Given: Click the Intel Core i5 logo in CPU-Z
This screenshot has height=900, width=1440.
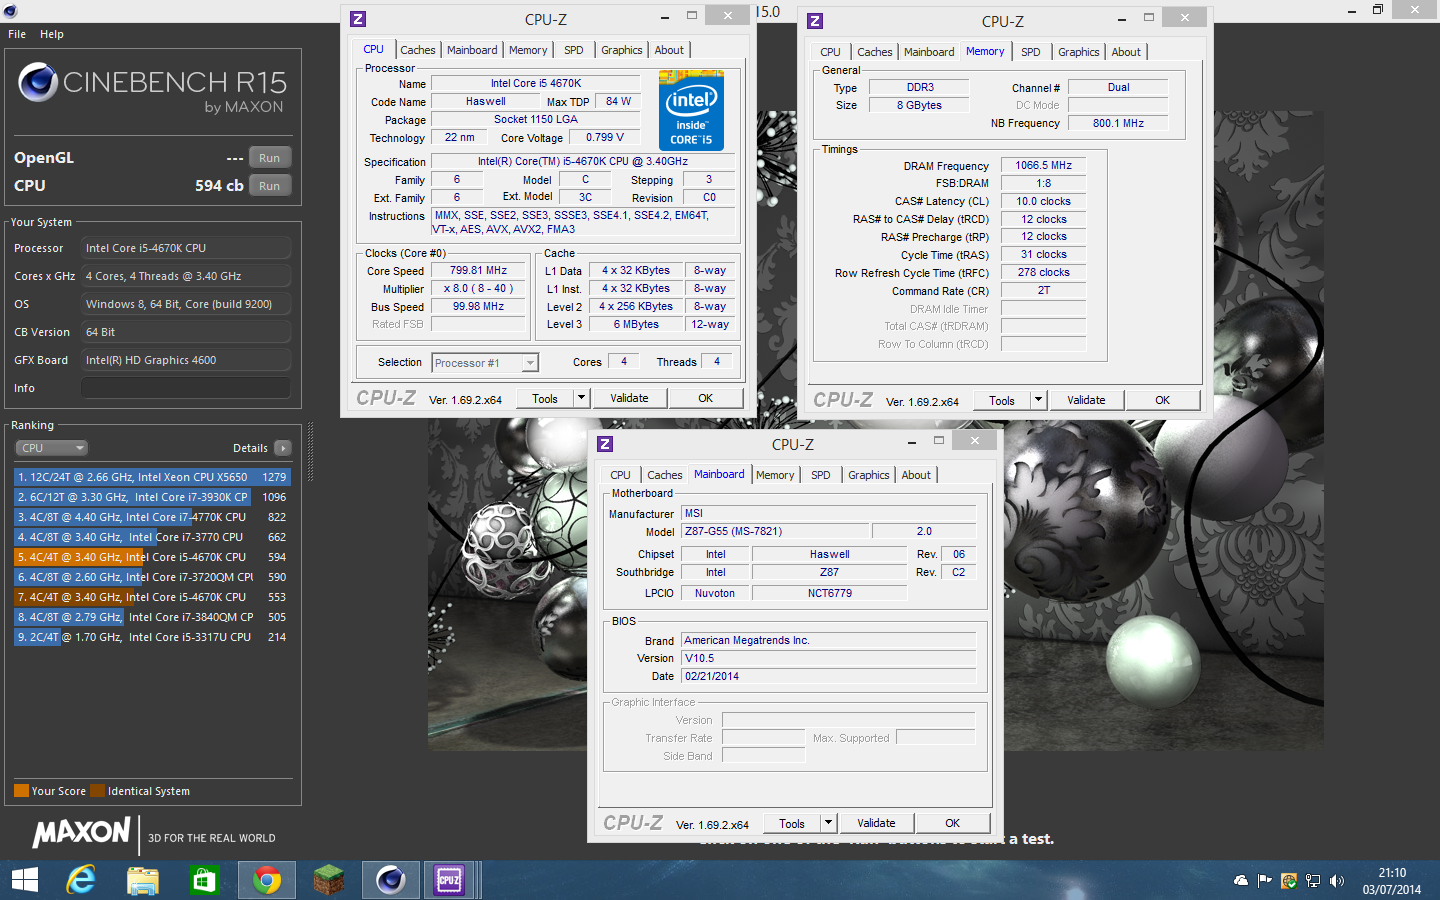Looking at the screenshot, I should [x=691, y=111].
